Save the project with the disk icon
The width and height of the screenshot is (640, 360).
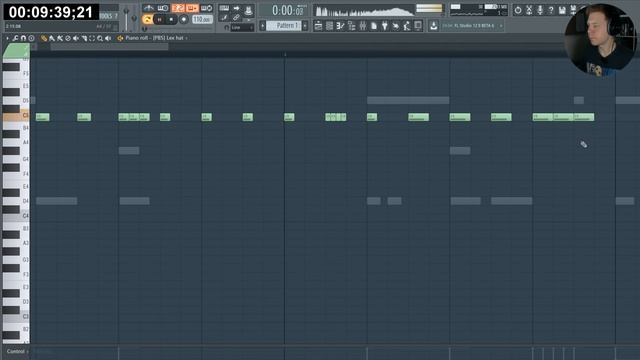(562, 10)
